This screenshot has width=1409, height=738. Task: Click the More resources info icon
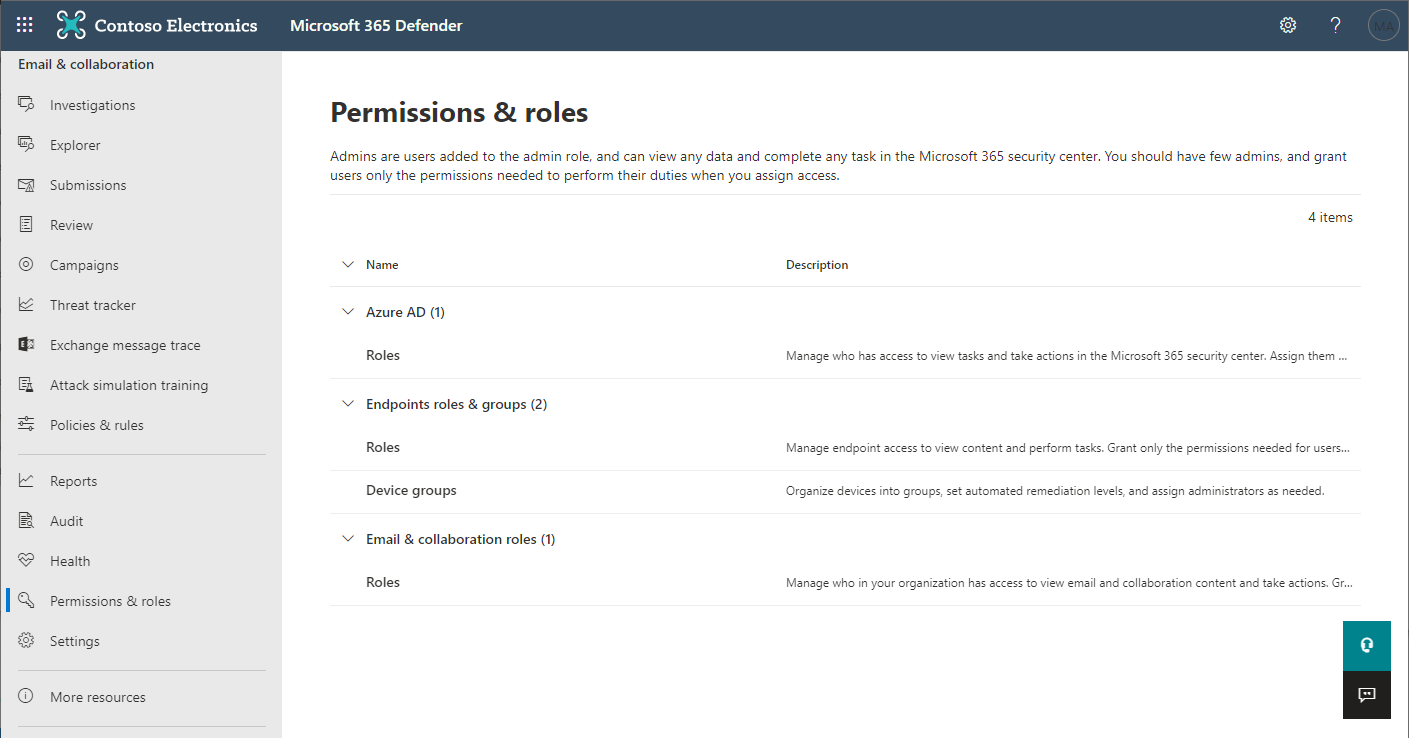pyautogui.click(x=27, y=696)
